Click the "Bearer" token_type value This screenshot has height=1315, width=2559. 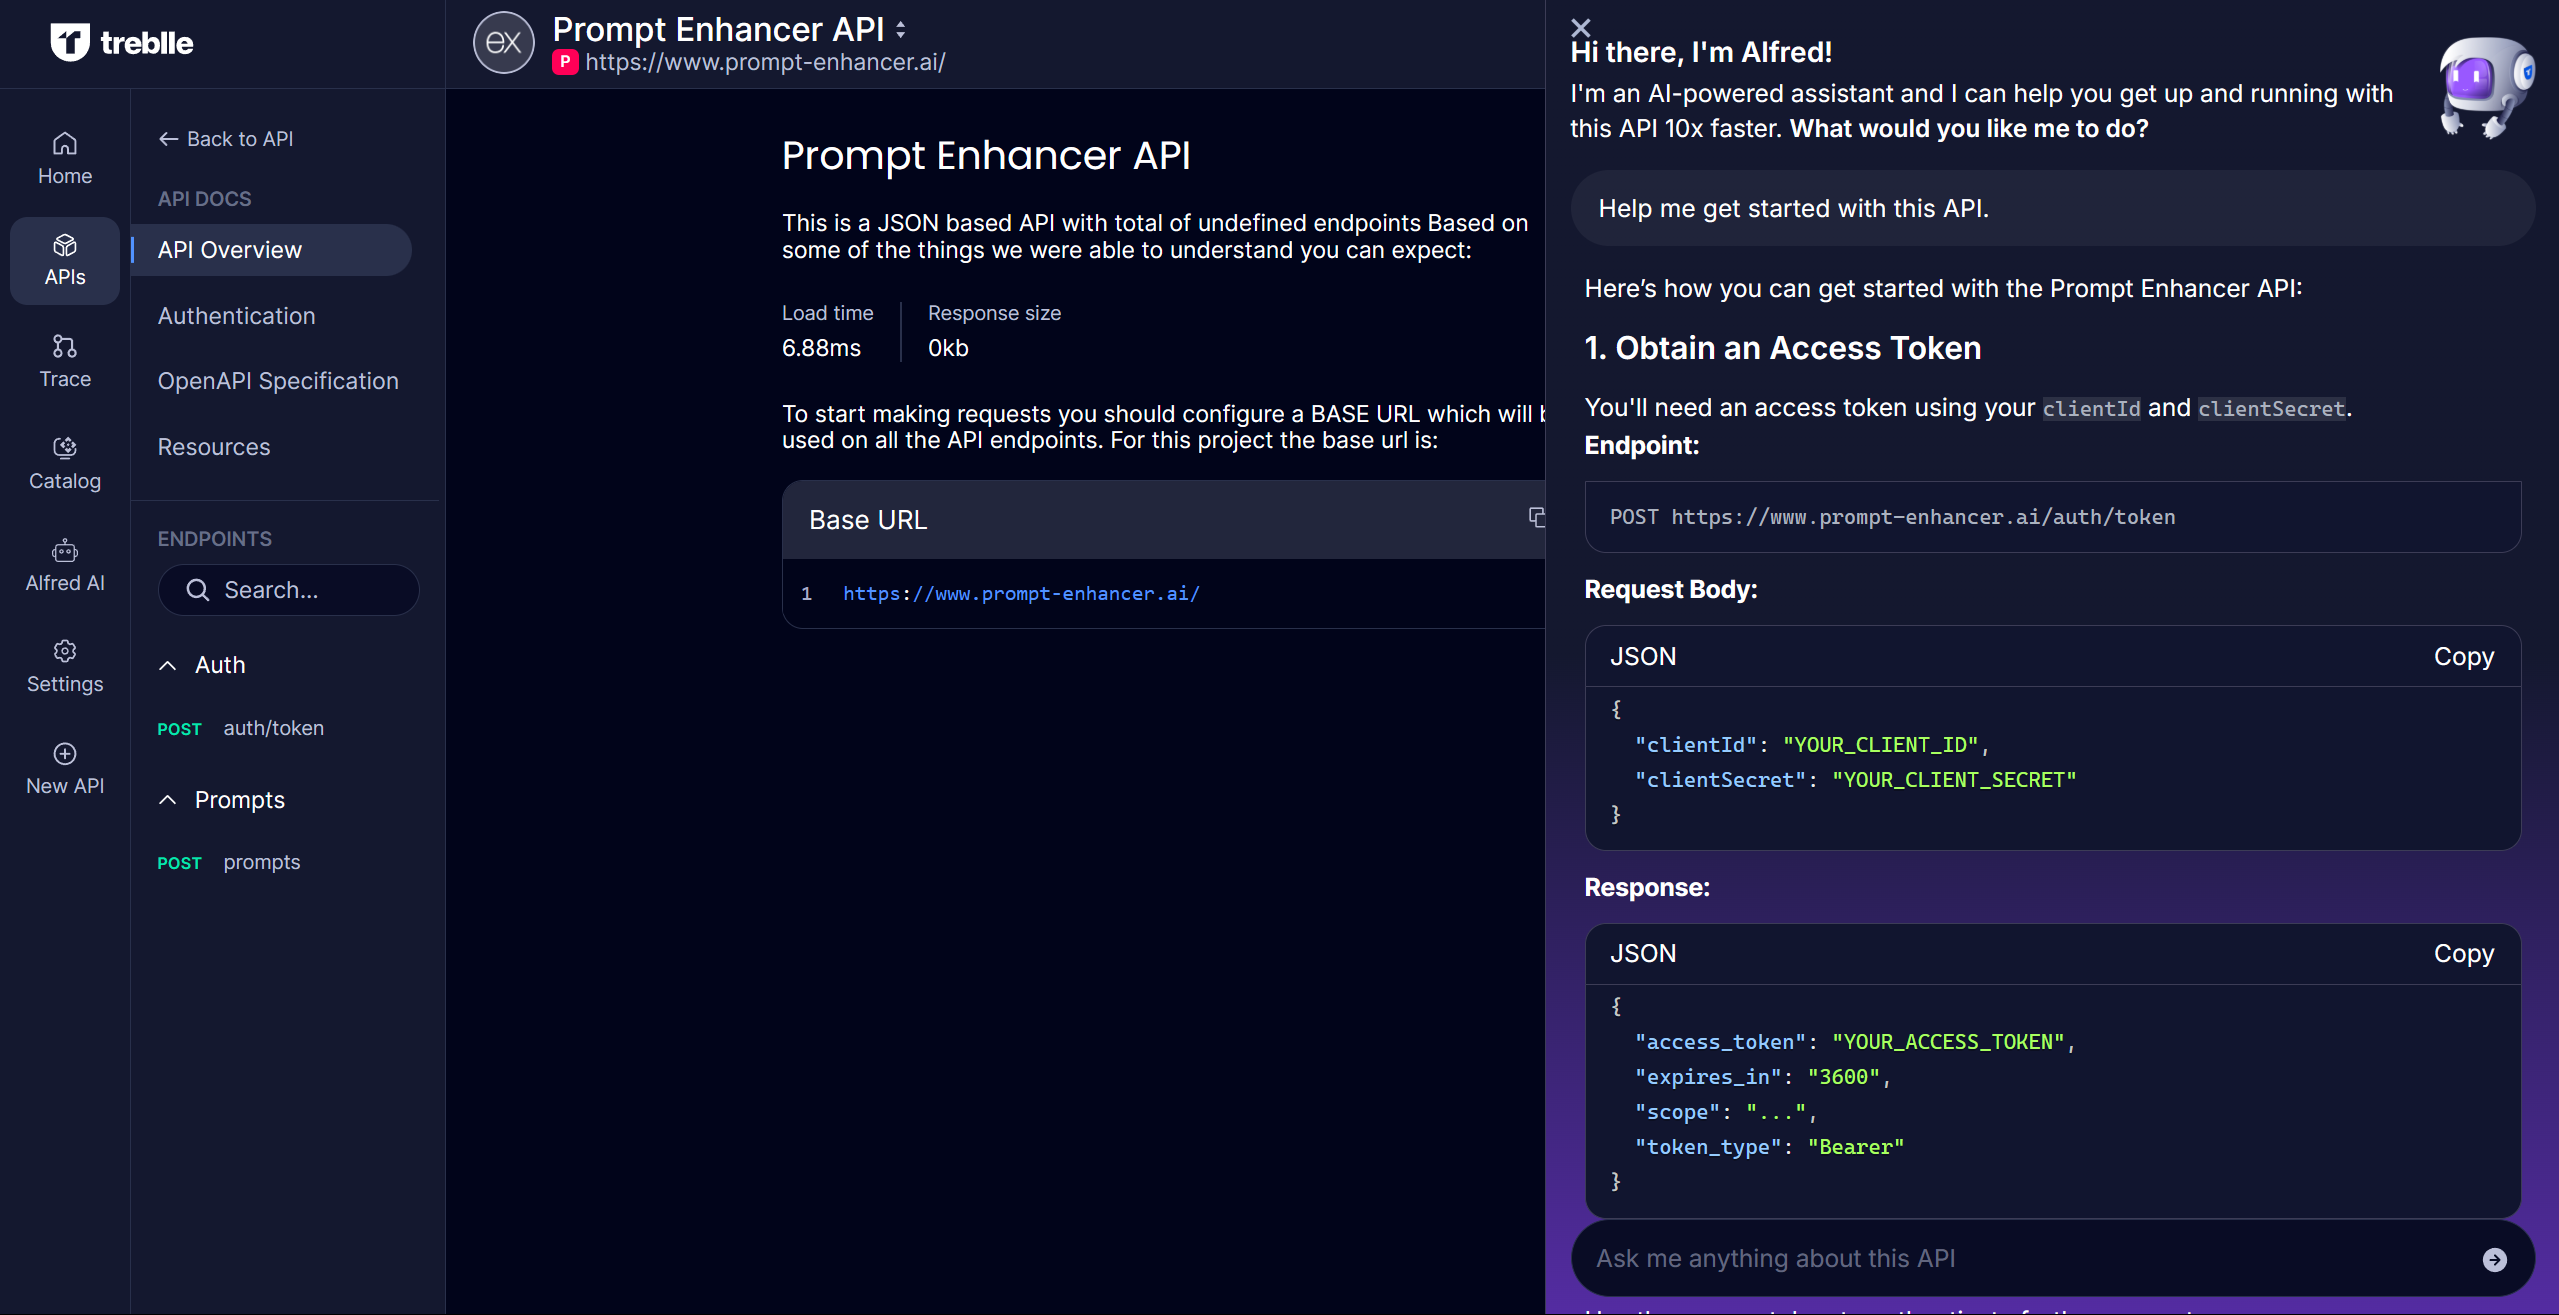pos(1855,1147)
